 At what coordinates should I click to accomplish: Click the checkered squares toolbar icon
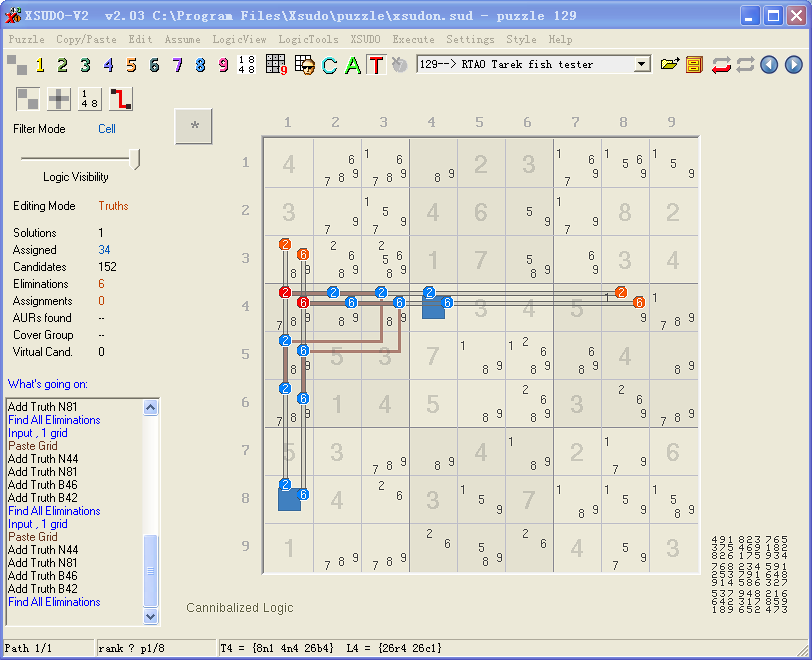(17, 65)
